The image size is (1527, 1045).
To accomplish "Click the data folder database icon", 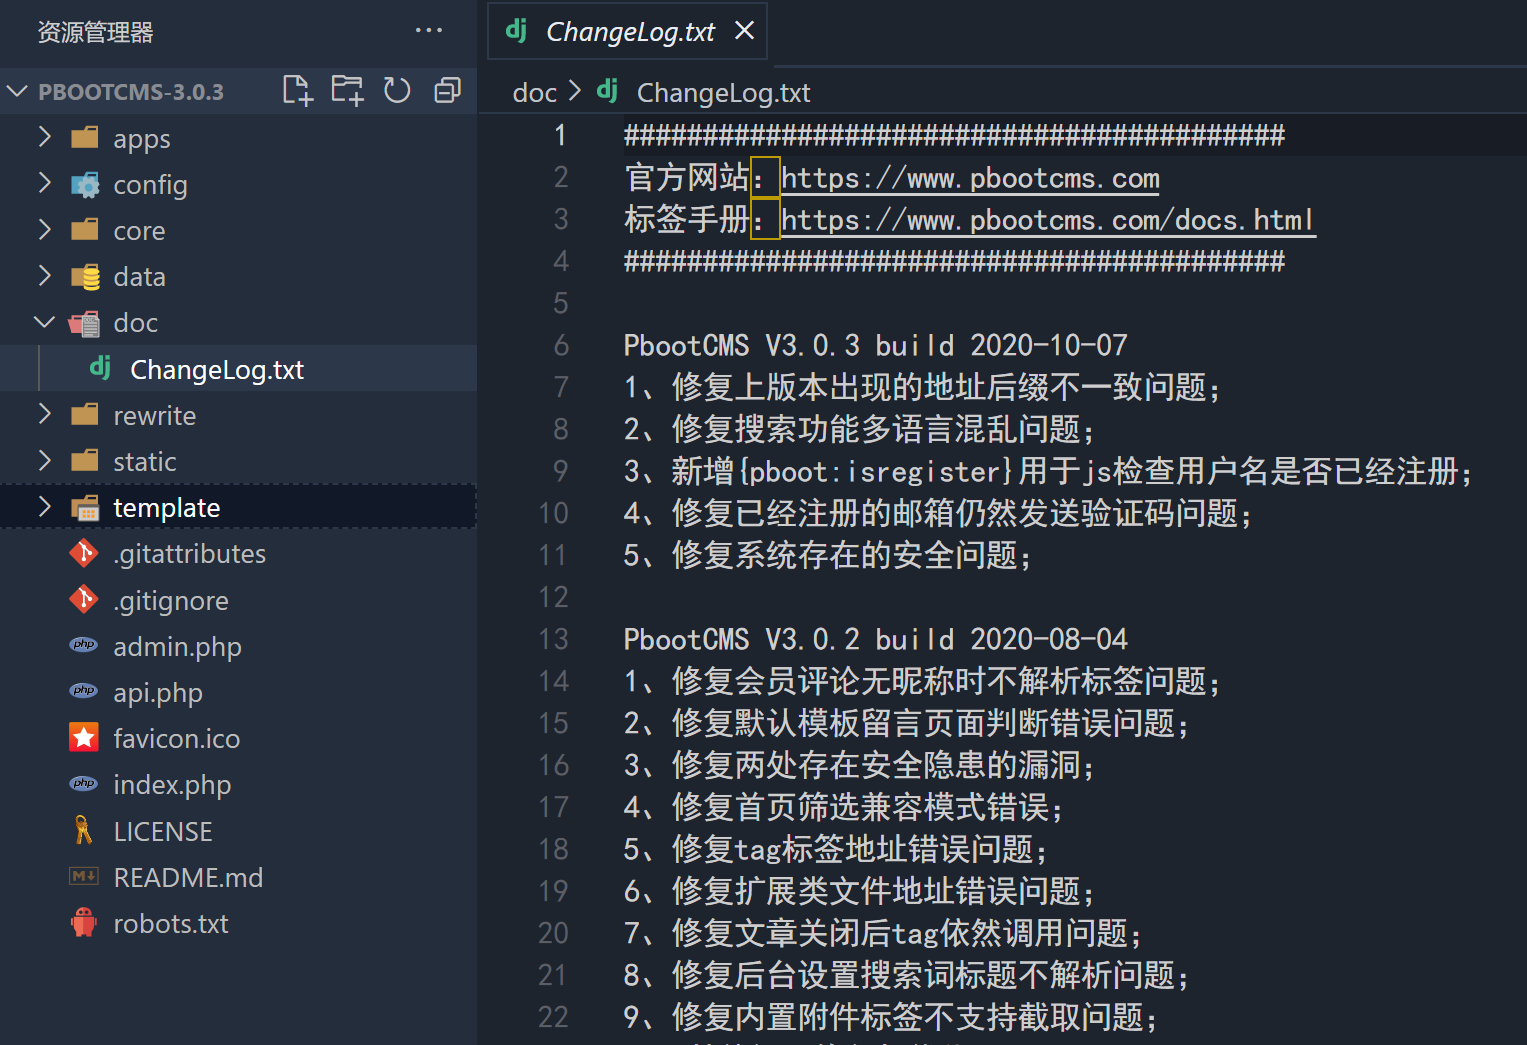I will tap(85, 276).
